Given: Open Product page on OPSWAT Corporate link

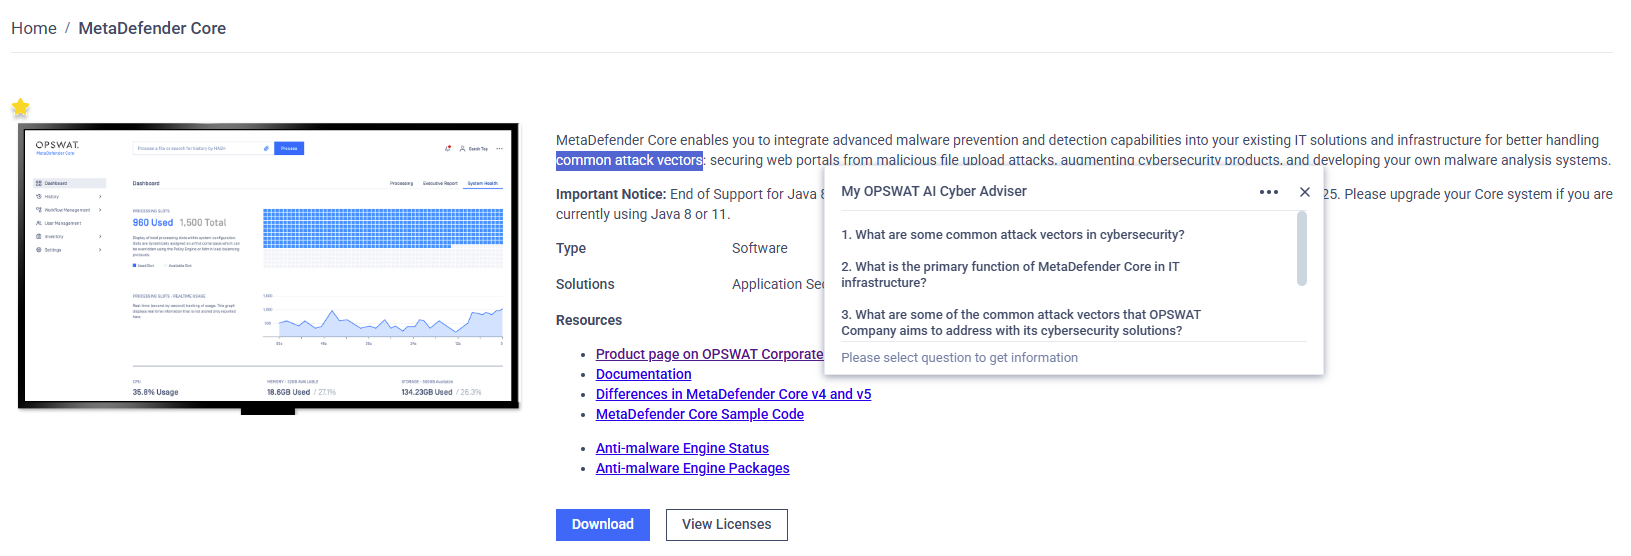Looking at the screenshot, I should (x=710, y=354).
